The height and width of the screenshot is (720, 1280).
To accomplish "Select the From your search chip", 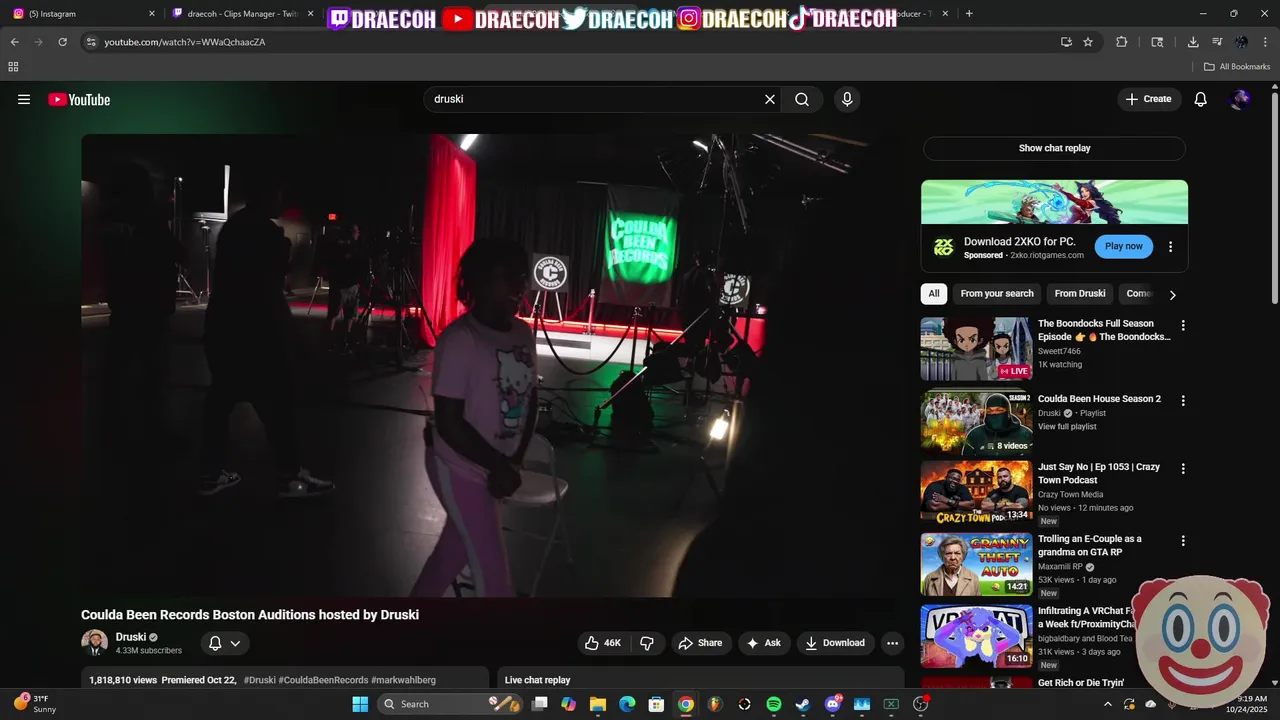I will [x=997, y=293].
